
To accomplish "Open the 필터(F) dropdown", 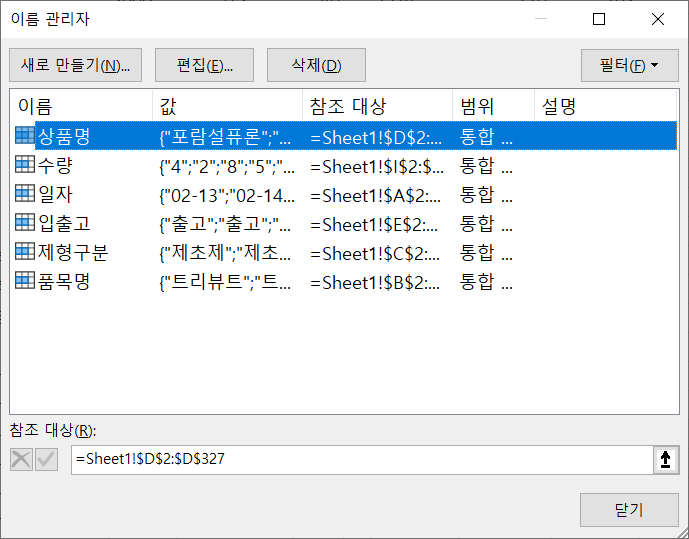I will 630,65.
